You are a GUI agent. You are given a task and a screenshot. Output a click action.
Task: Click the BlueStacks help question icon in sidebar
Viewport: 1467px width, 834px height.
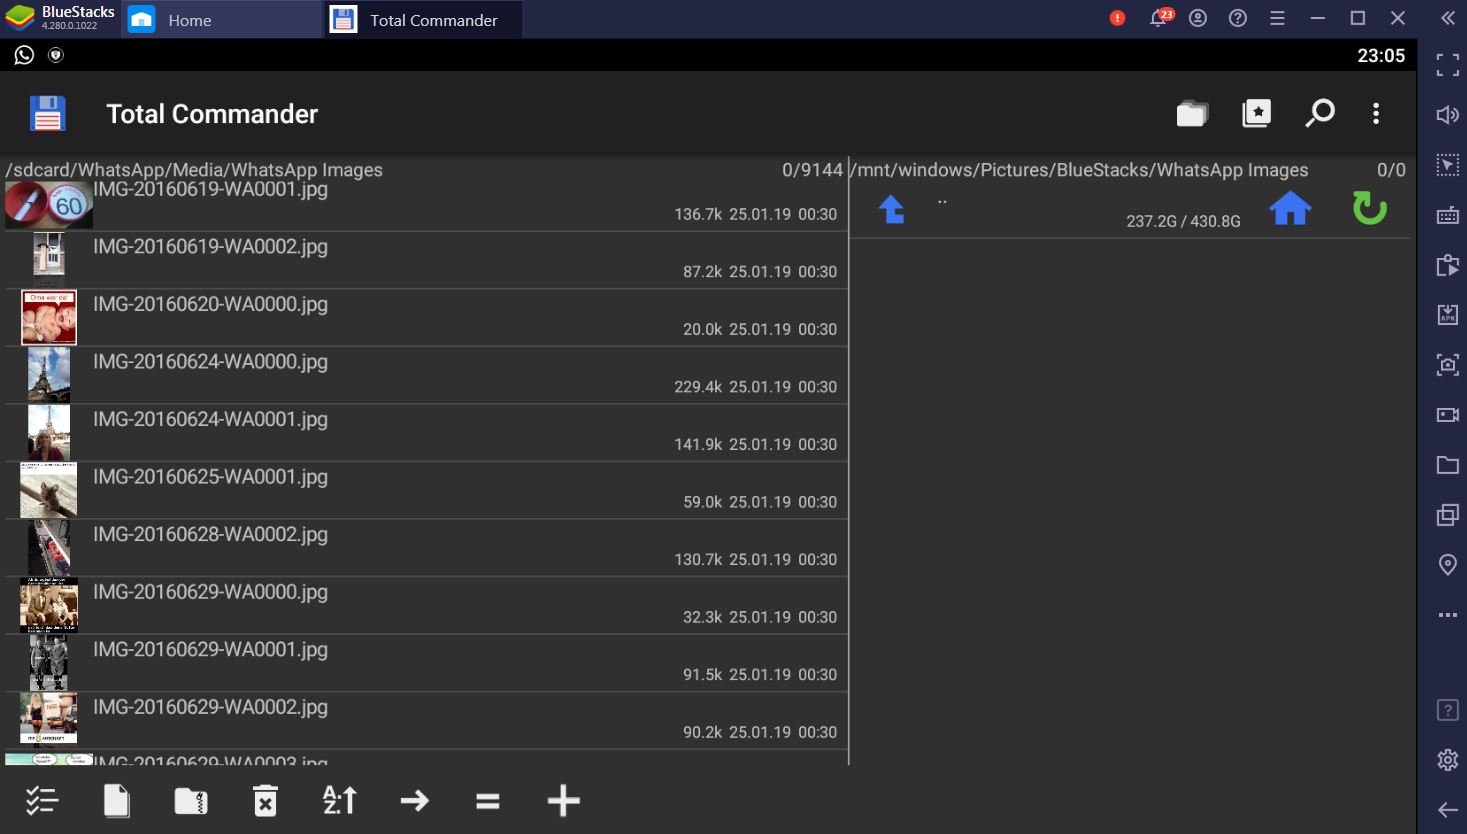(1447, 710)
